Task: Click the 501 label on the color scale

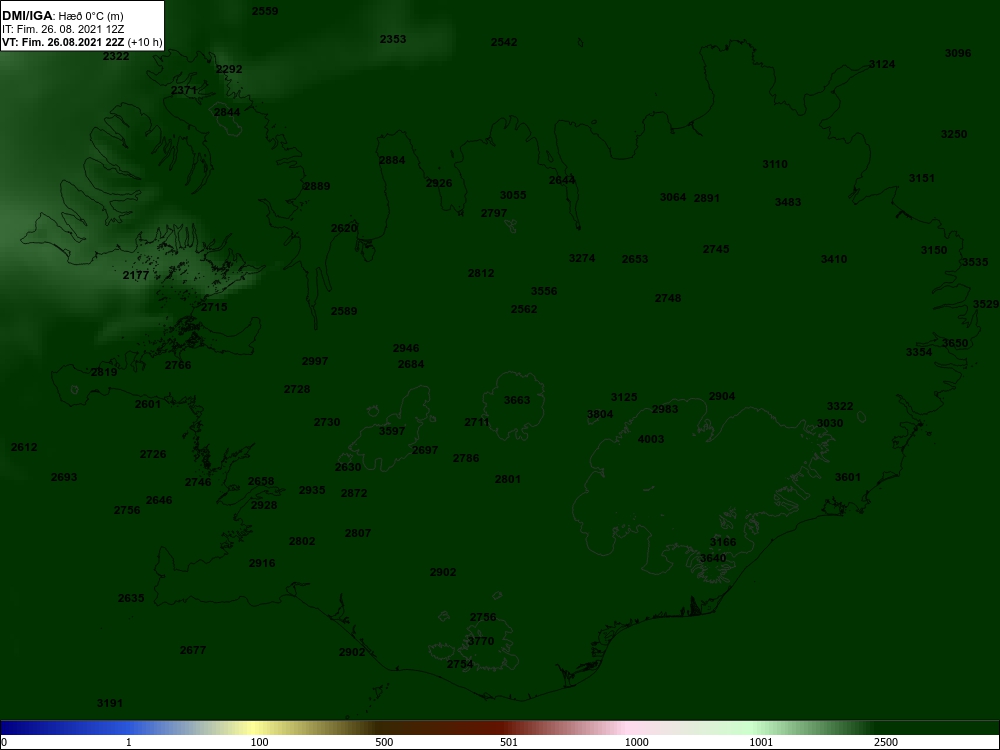Action: tap(509, 742)
